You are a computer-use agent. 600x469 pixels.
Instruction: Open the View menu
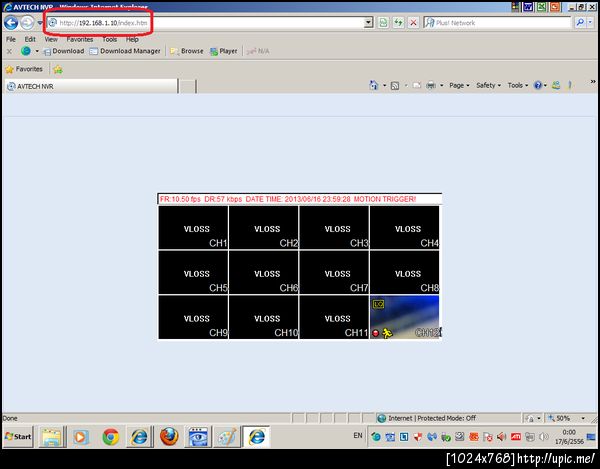[x=51, y=39]
